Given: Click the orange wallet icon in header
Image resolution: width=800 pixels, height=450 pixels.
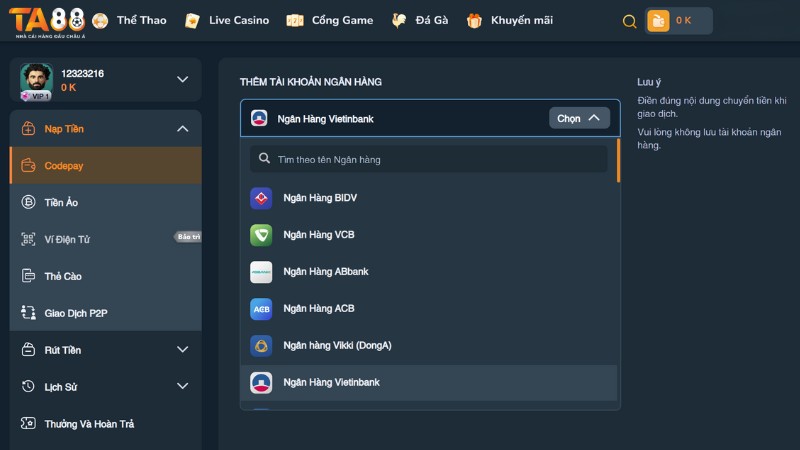Looking at the screenshot, I should 658,21.
